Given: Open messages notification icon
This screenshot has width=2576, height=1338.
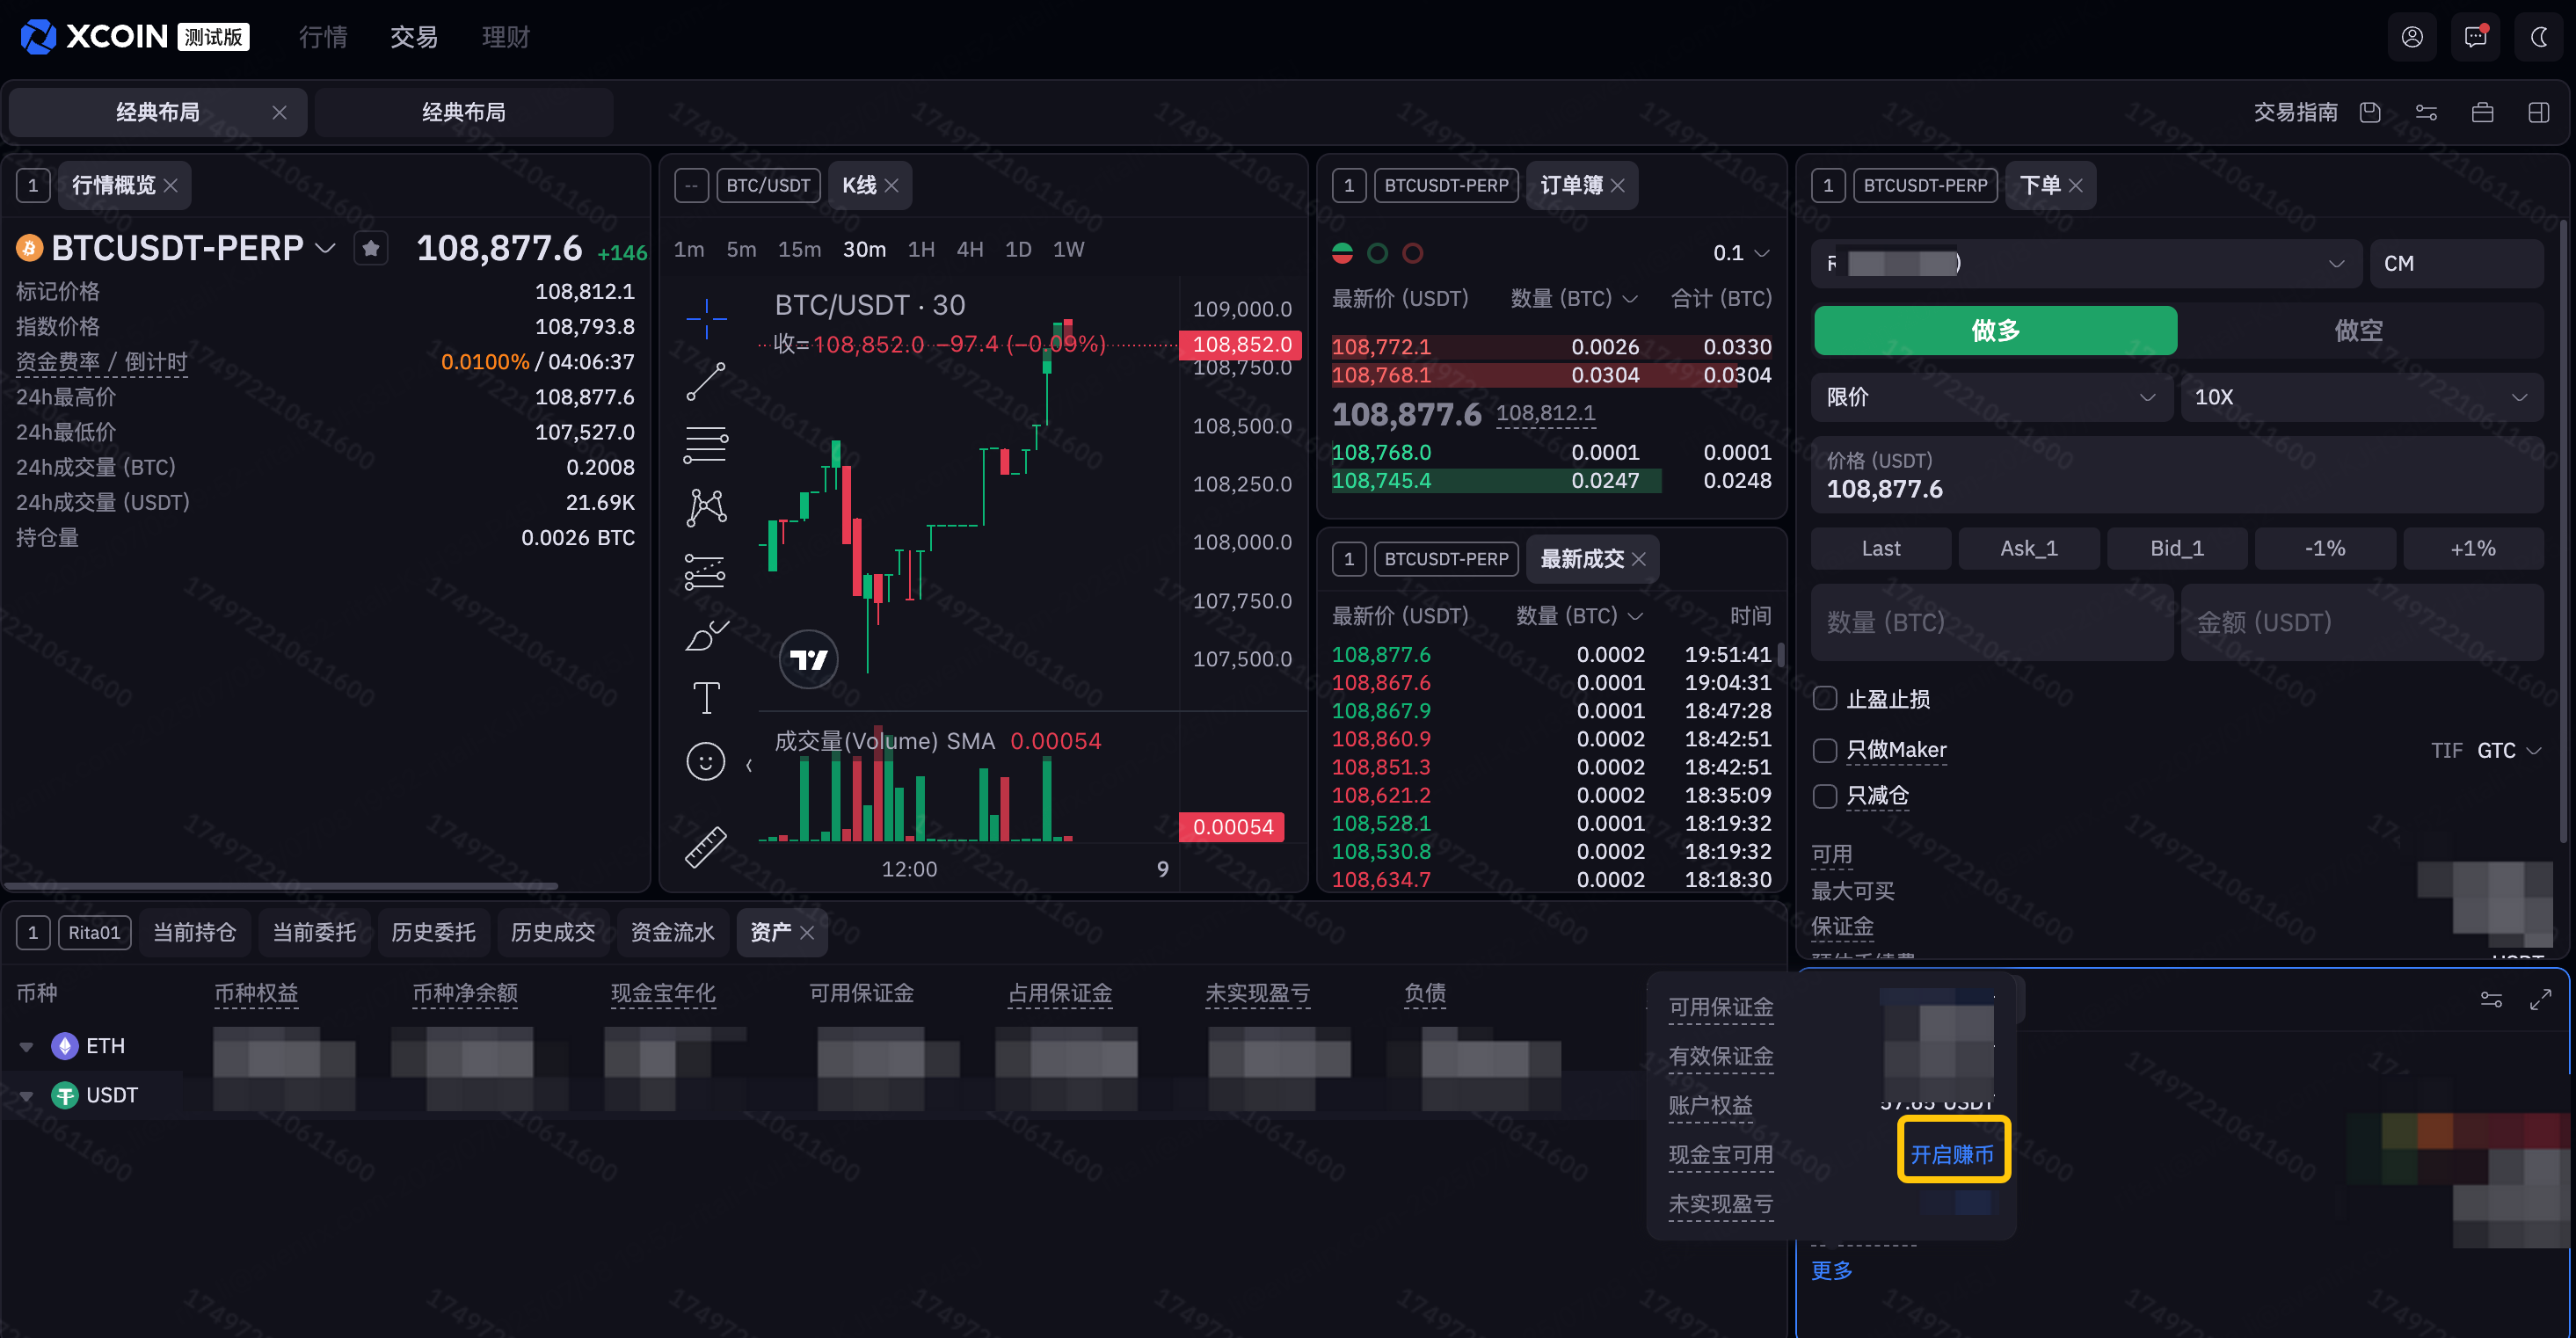Looking at the screenshot, I should [x=2475, y=37].
